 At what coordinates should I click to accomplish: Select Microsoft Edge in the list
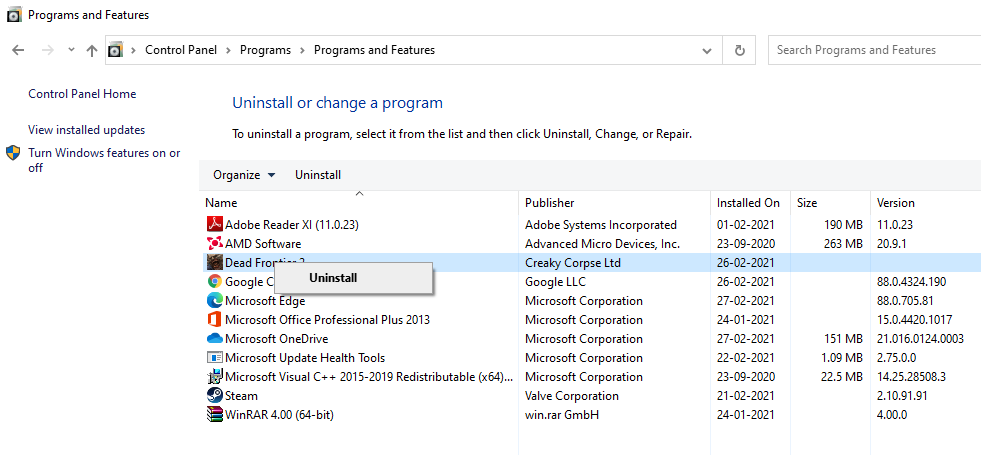(265, 300)
